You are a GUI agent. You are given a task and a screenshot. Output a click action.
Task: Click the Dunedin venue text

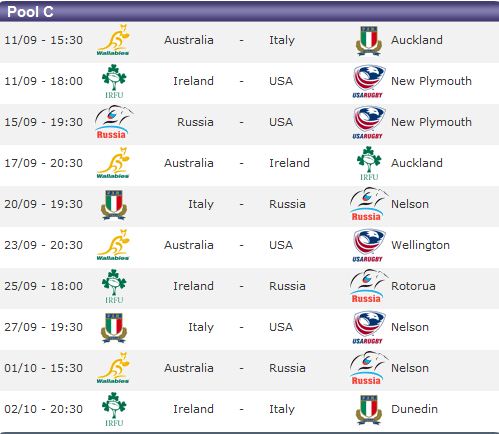[x=414, y=409]
